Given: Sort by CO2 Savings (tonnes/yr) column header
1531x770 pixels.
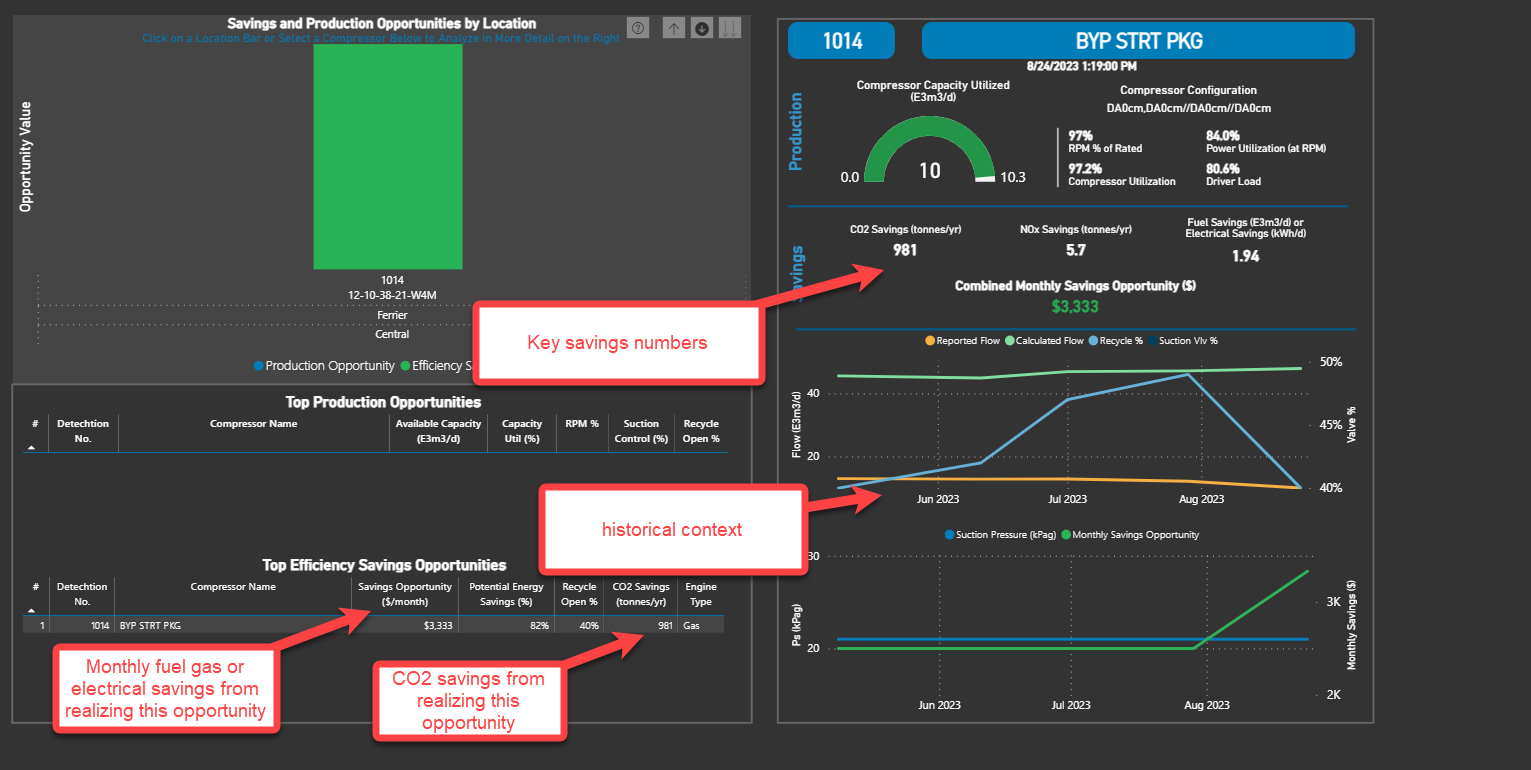Looking at the screenshot, I should [641, 594].
